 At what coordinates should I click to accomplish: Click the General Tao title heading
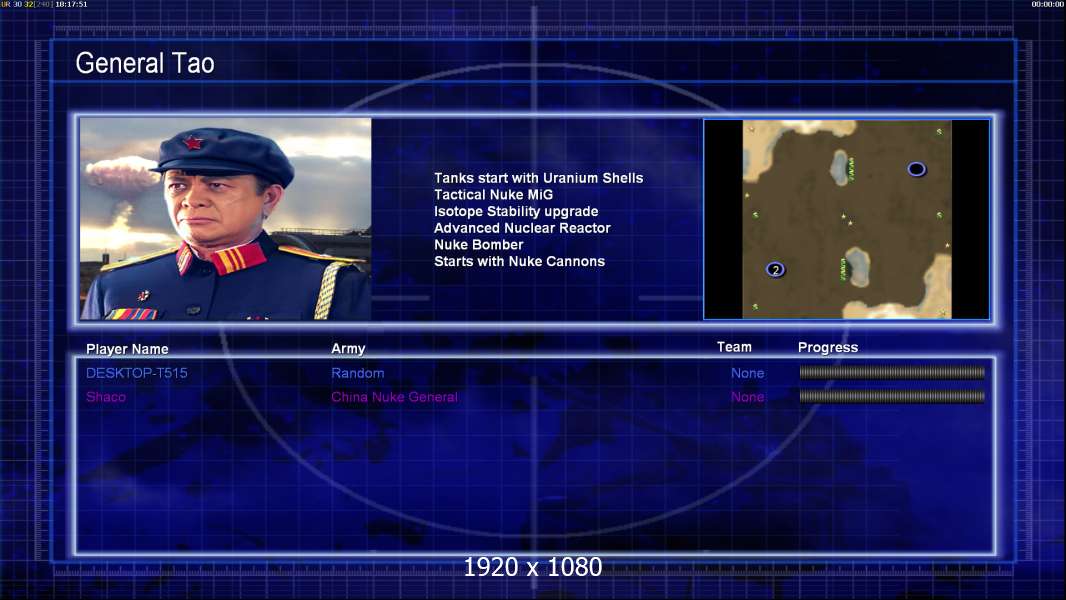pyautogui.click(x=145, y=63)
